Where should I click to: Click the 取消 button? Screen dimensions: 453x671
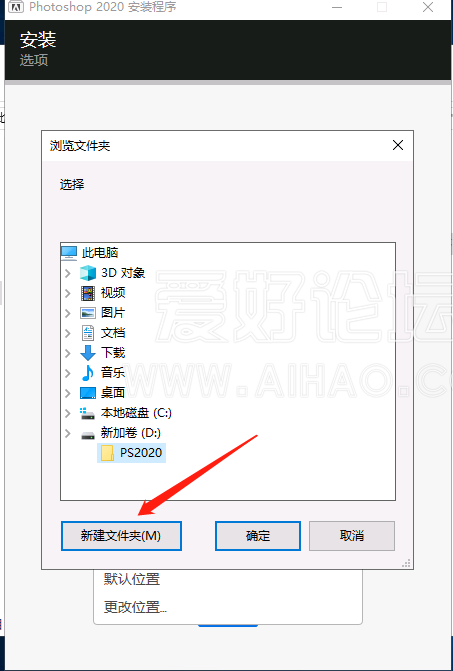pos(352,536)
